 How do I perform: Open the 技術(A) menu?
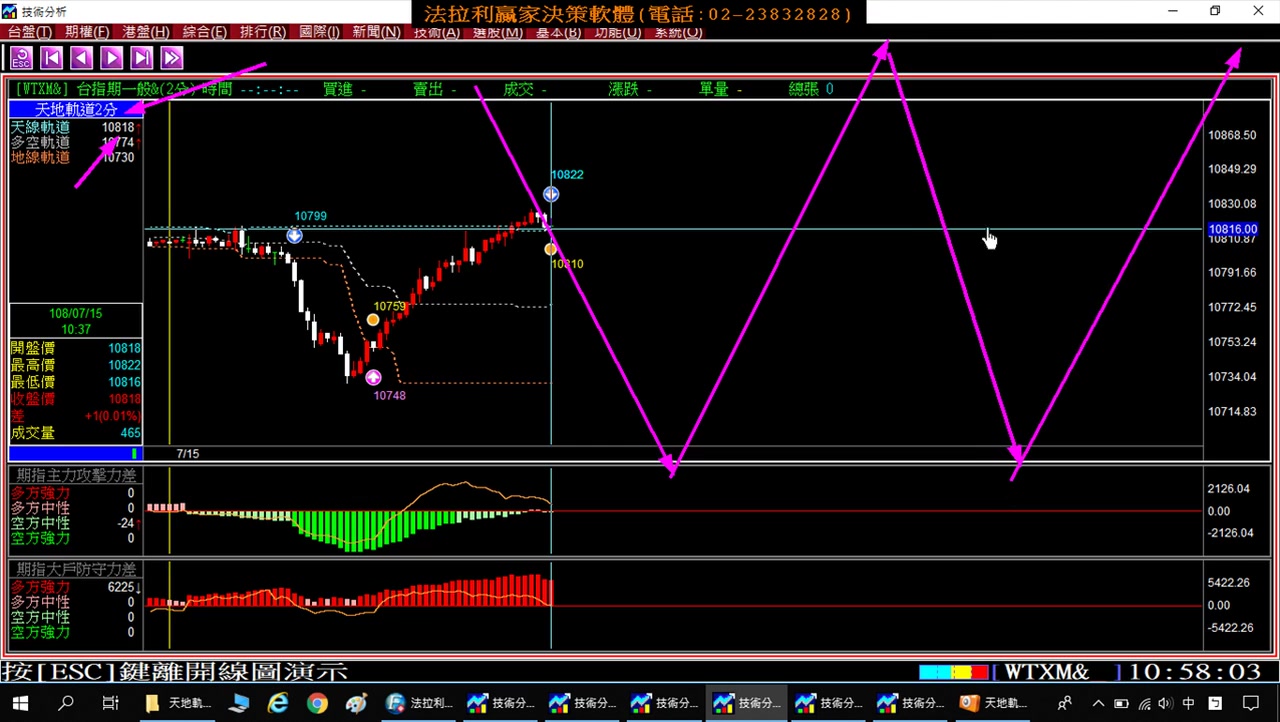pos(437,32)
